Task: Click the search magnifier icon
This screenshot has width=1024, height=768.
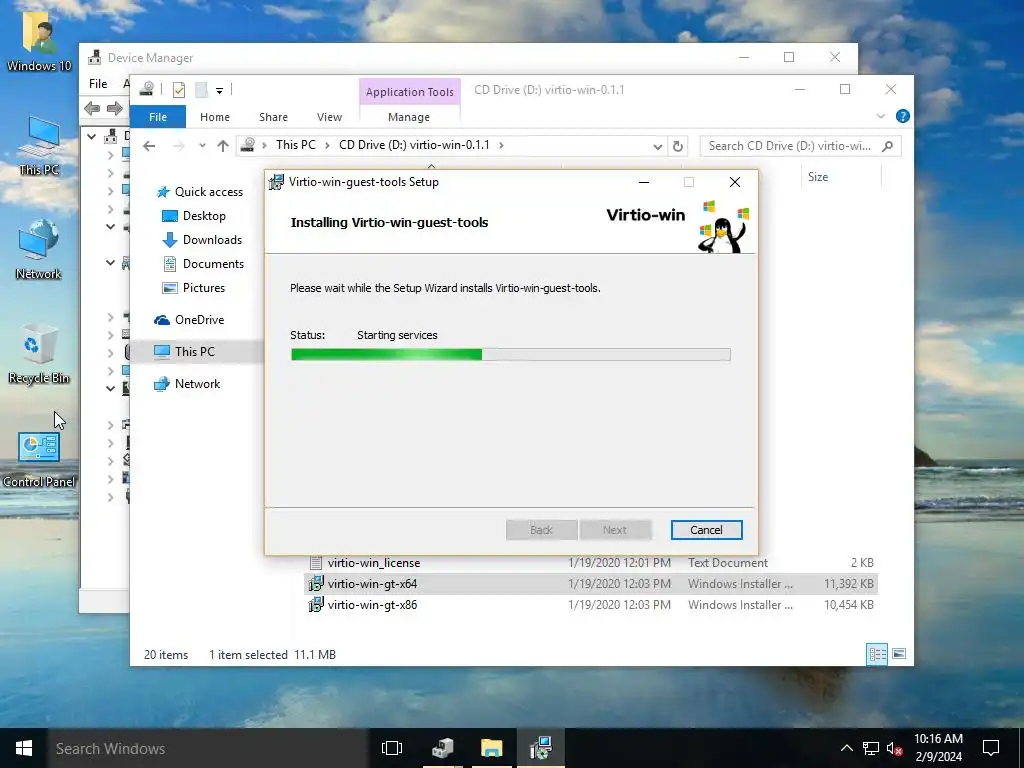Action: tap(888, 146)
